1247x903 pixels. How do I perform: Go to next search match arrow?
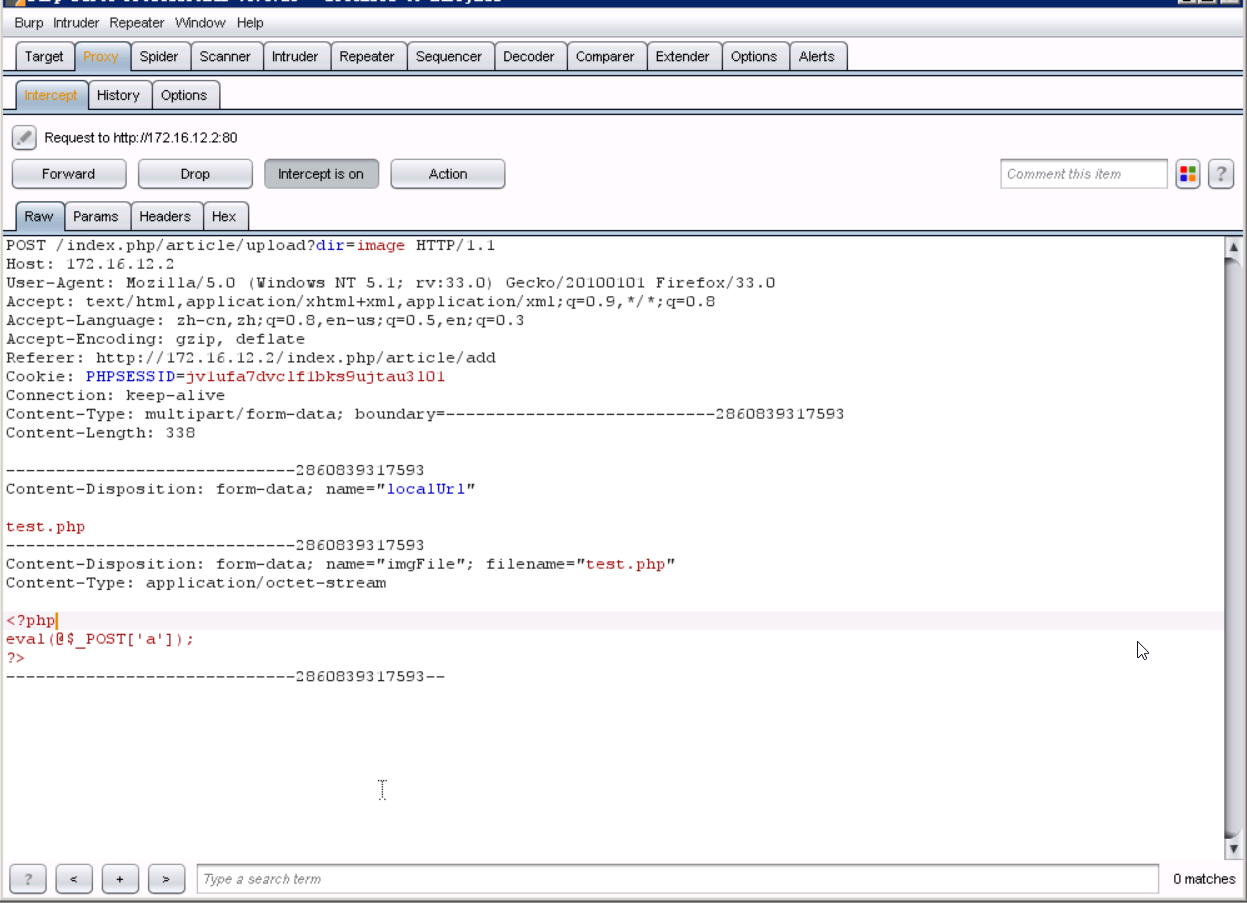(166, 879)
